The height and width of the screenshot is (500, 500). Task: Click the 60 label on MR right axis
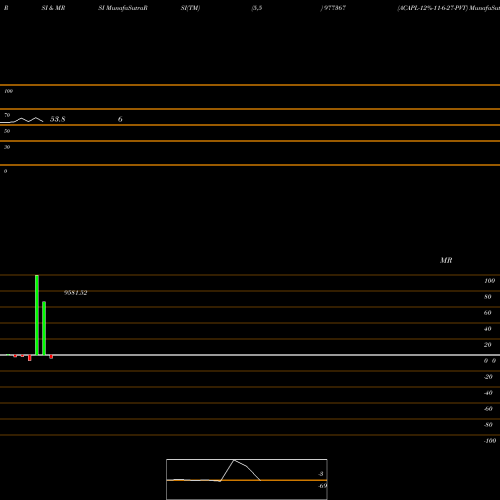488,313
